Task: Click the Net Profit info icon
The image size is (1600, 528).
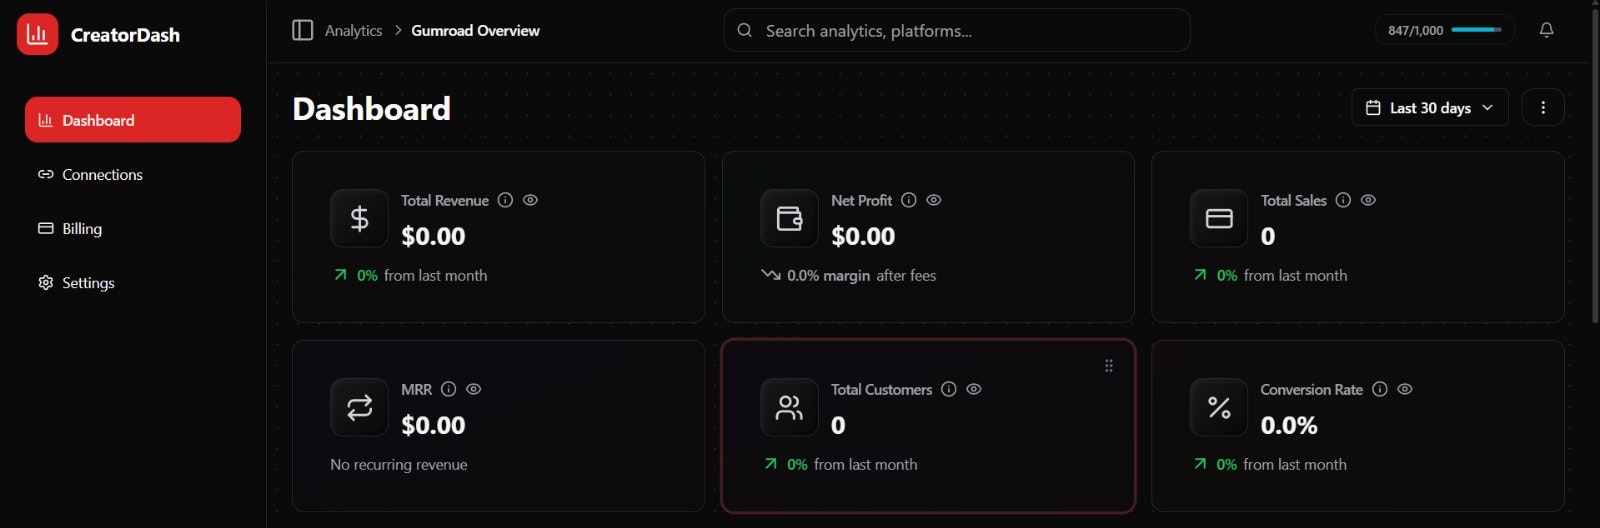Action: point(908,200)
